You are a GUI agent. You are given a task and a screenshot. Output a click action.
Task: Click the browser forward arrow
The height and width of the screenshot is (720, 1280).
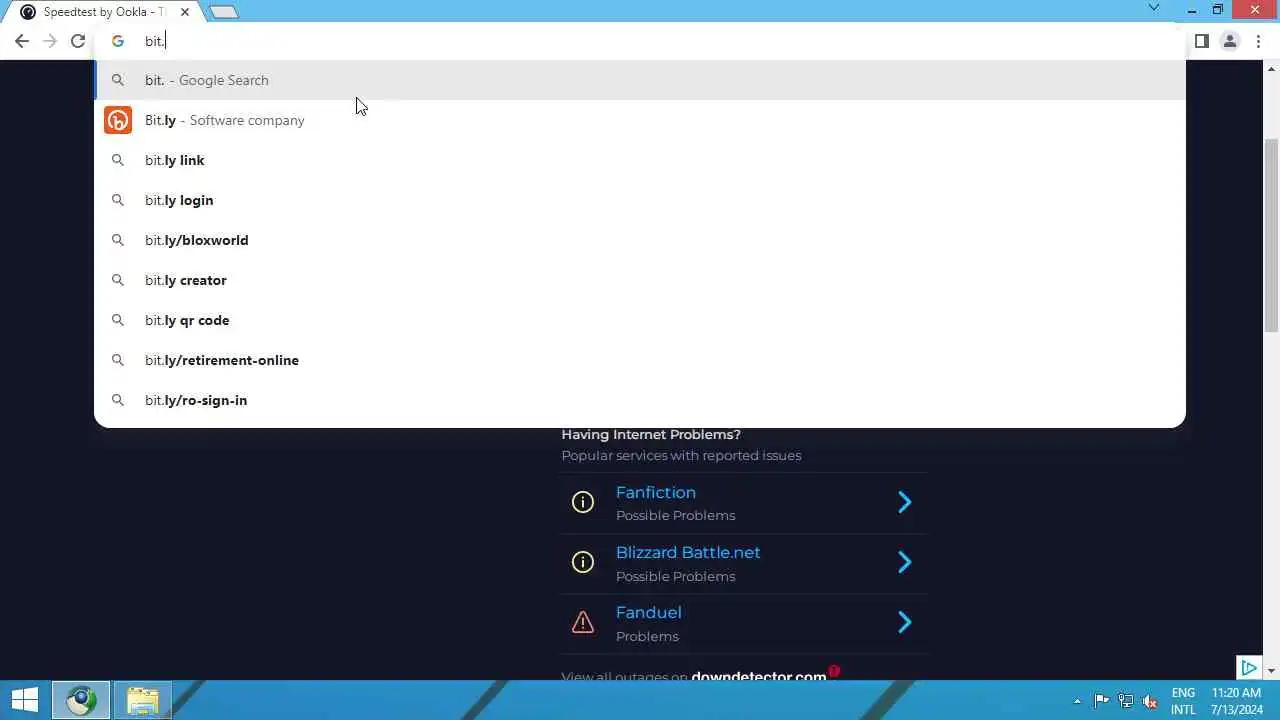(x=50, y=41)
